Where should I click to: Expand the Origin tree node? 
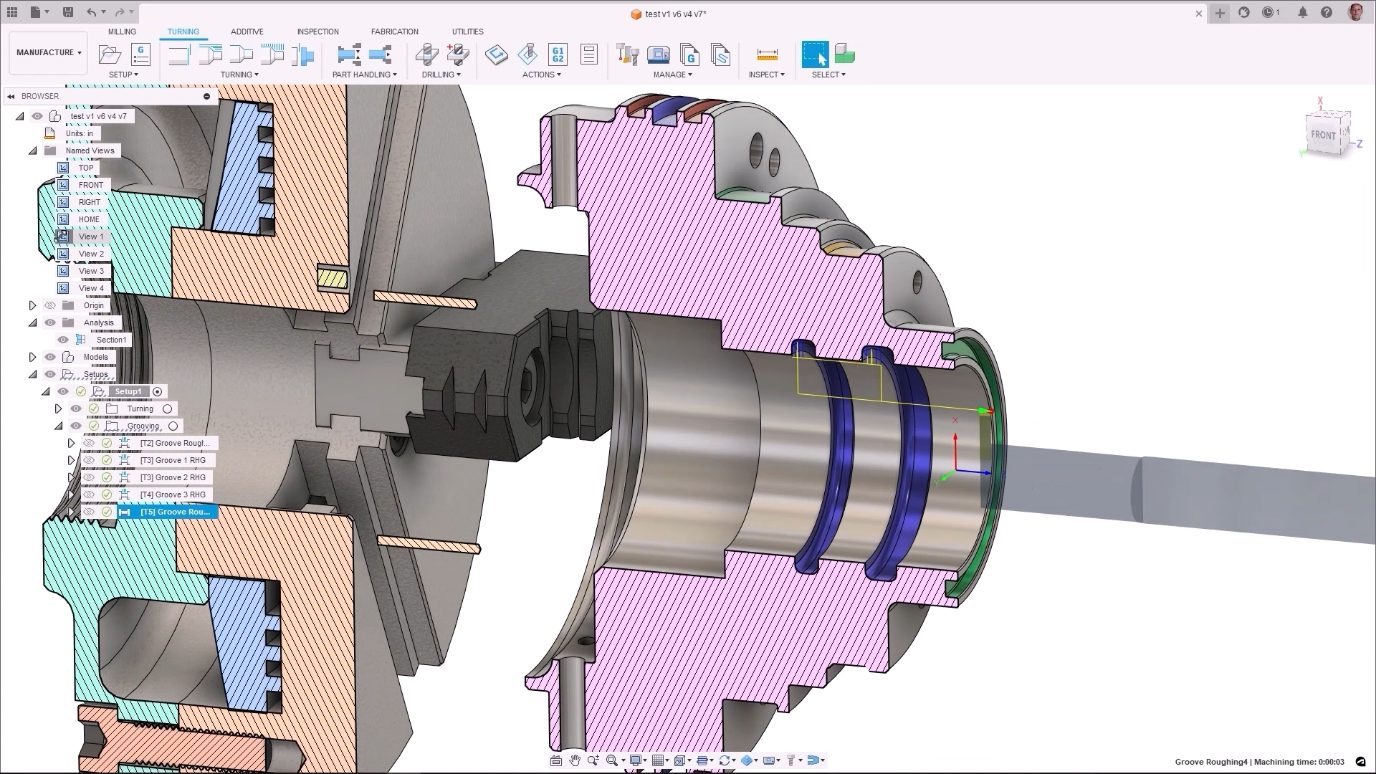32,306
